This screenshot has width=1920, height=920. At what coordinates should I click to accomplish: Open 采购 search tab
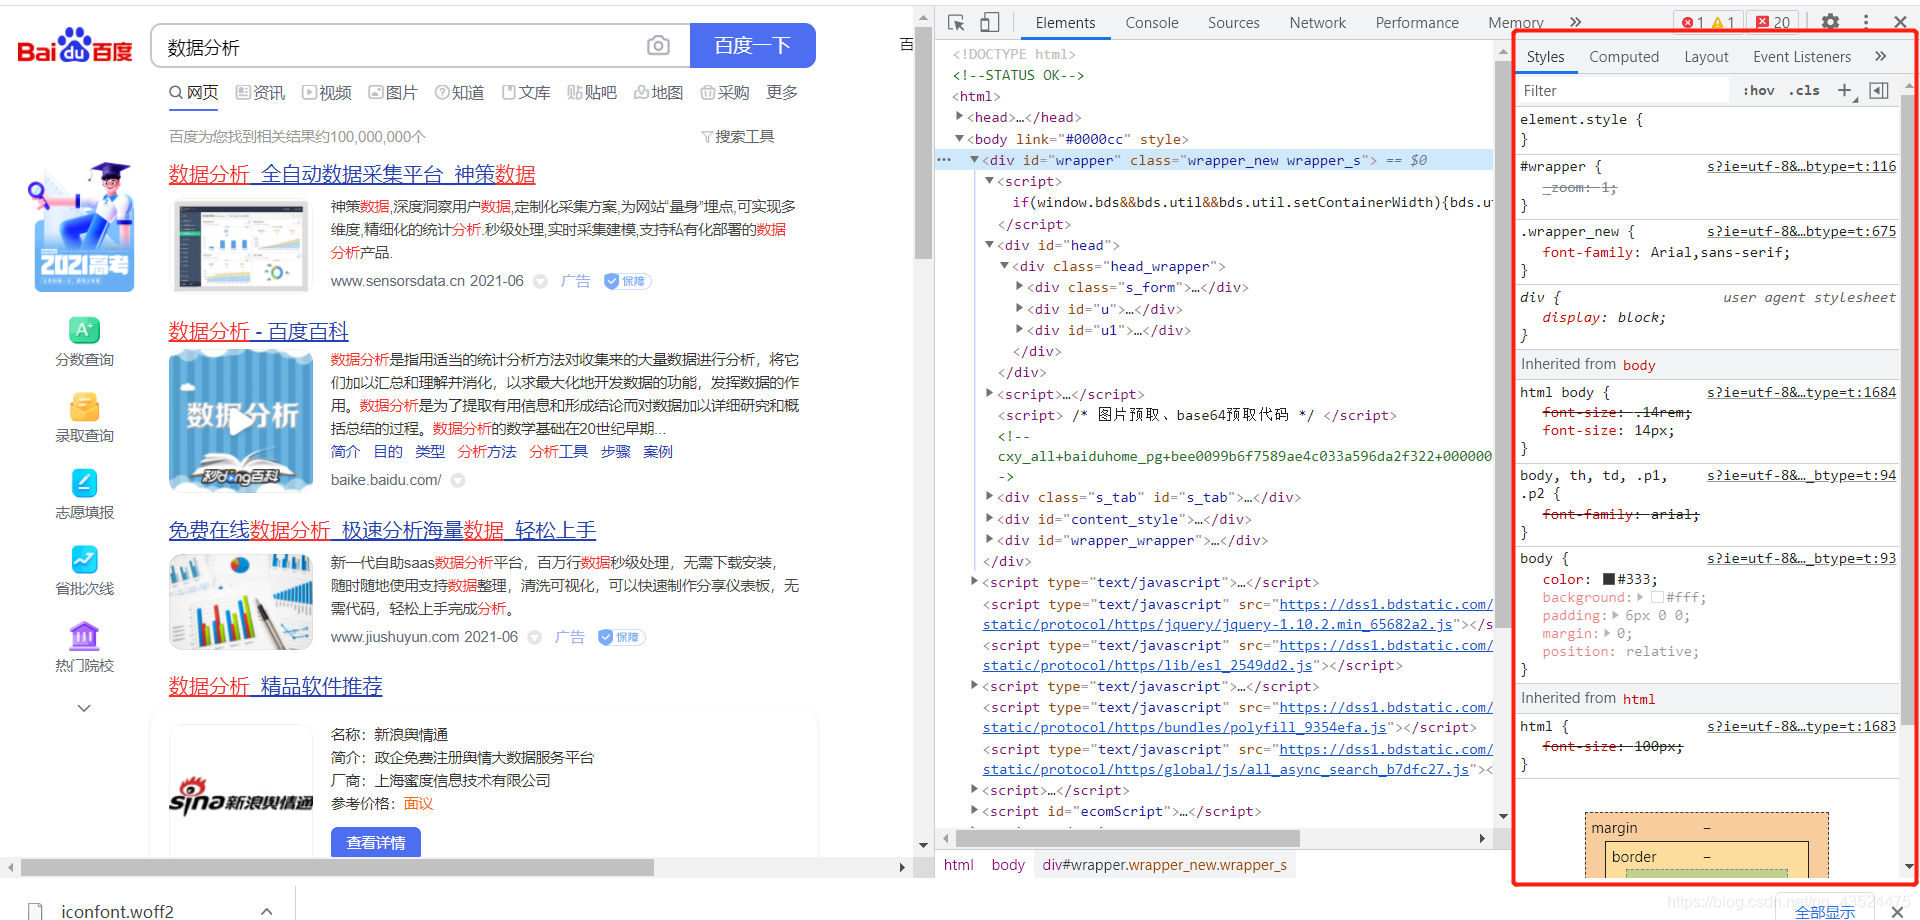click(725, 92)
